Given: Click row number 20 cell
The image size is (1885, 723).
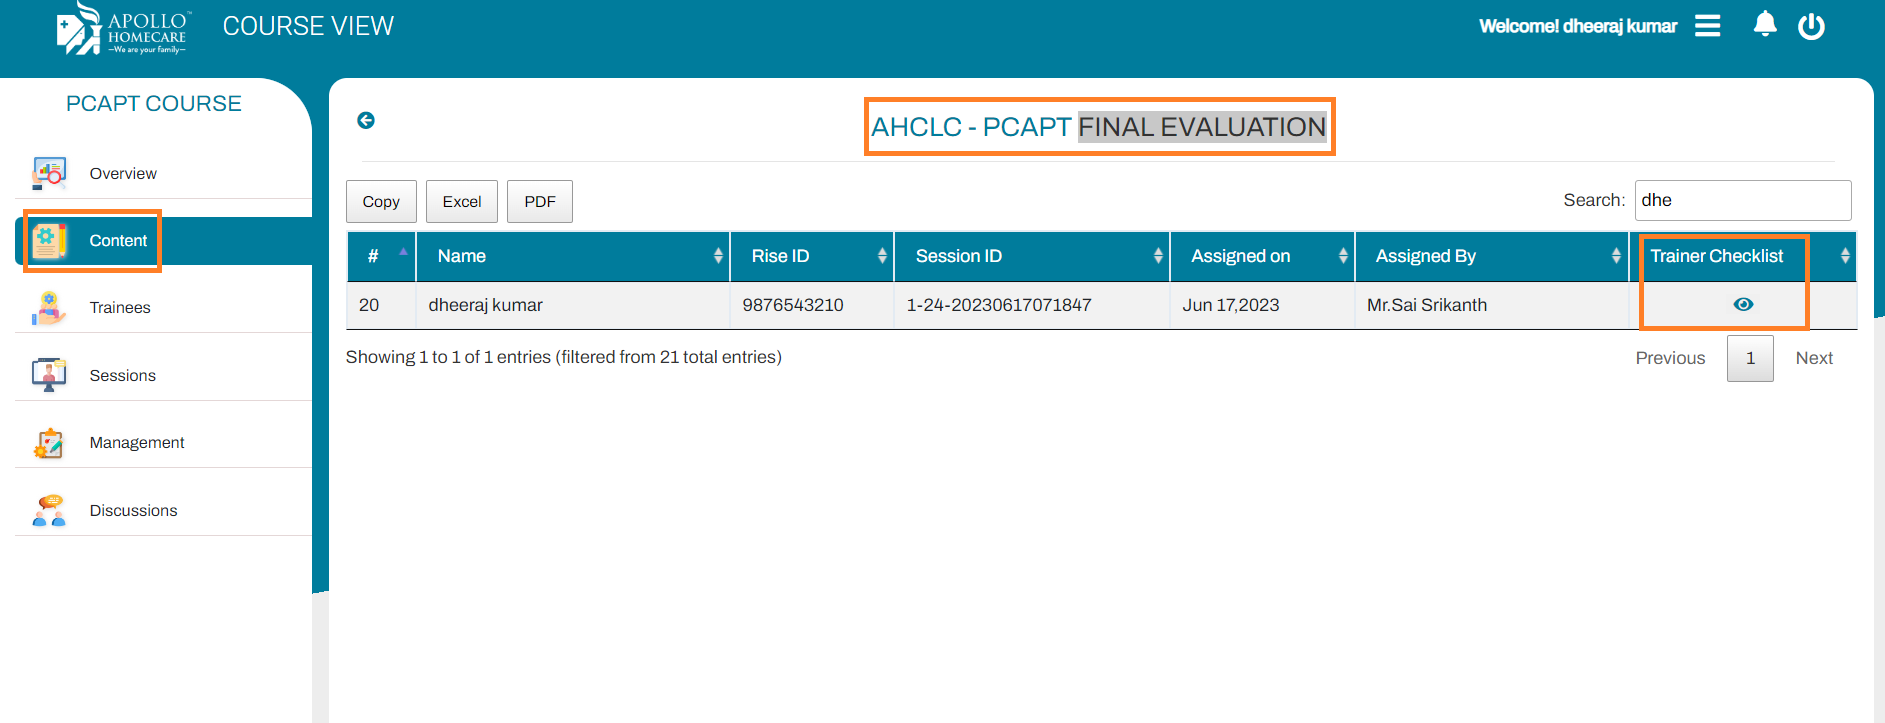Looking at the screenshot, I should 381,305.
